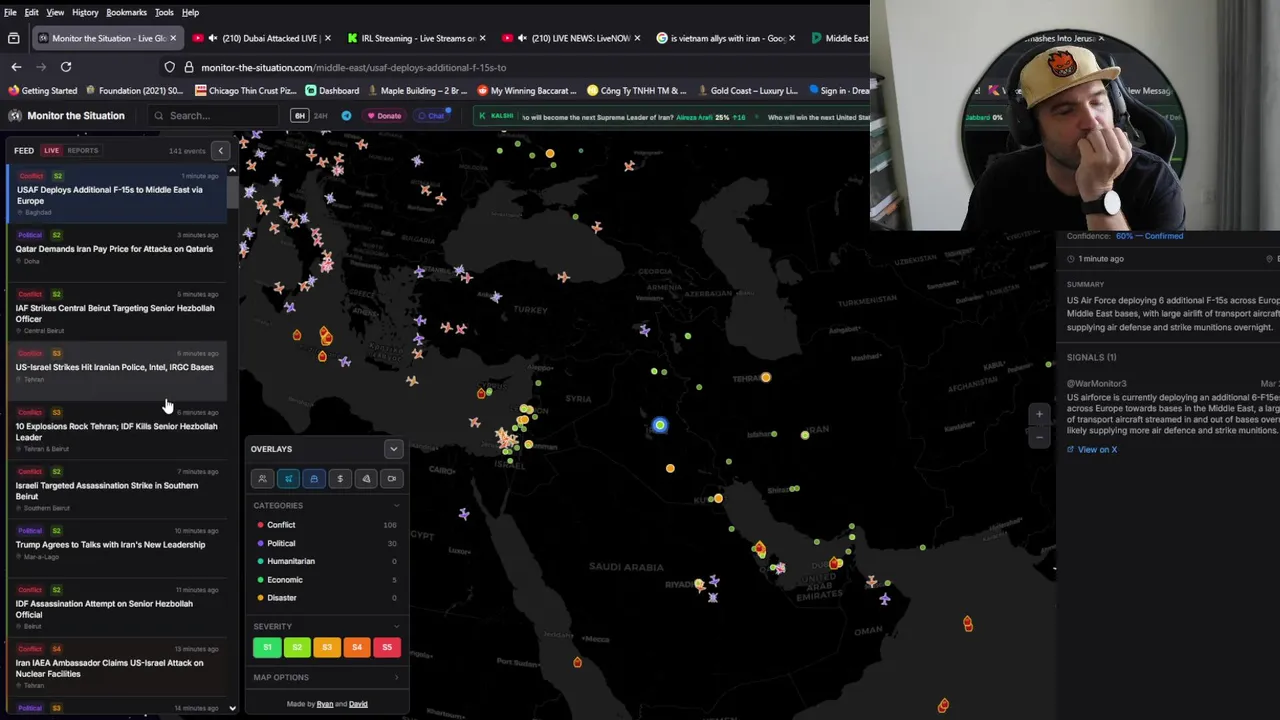The width and height of the screenshot is (1280, 720).
Task: Toggle the Conflict category filter
Action: tap(327, 525)
